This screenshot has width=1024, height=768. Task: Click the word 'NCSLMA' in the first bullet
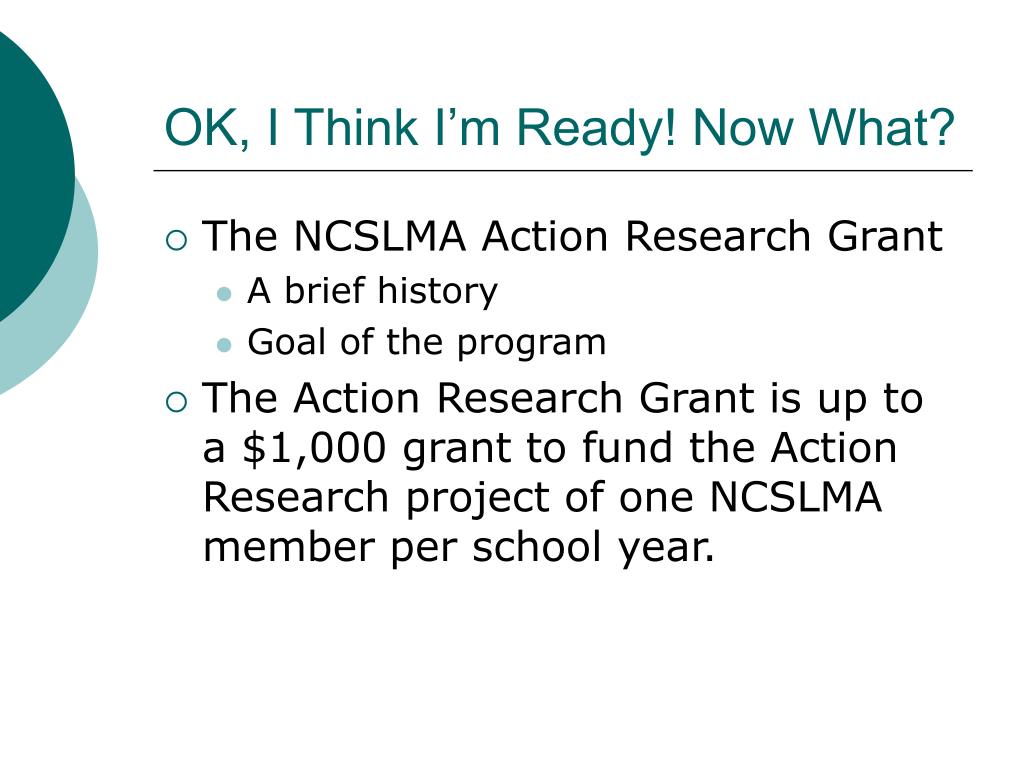tap(379, 236)
